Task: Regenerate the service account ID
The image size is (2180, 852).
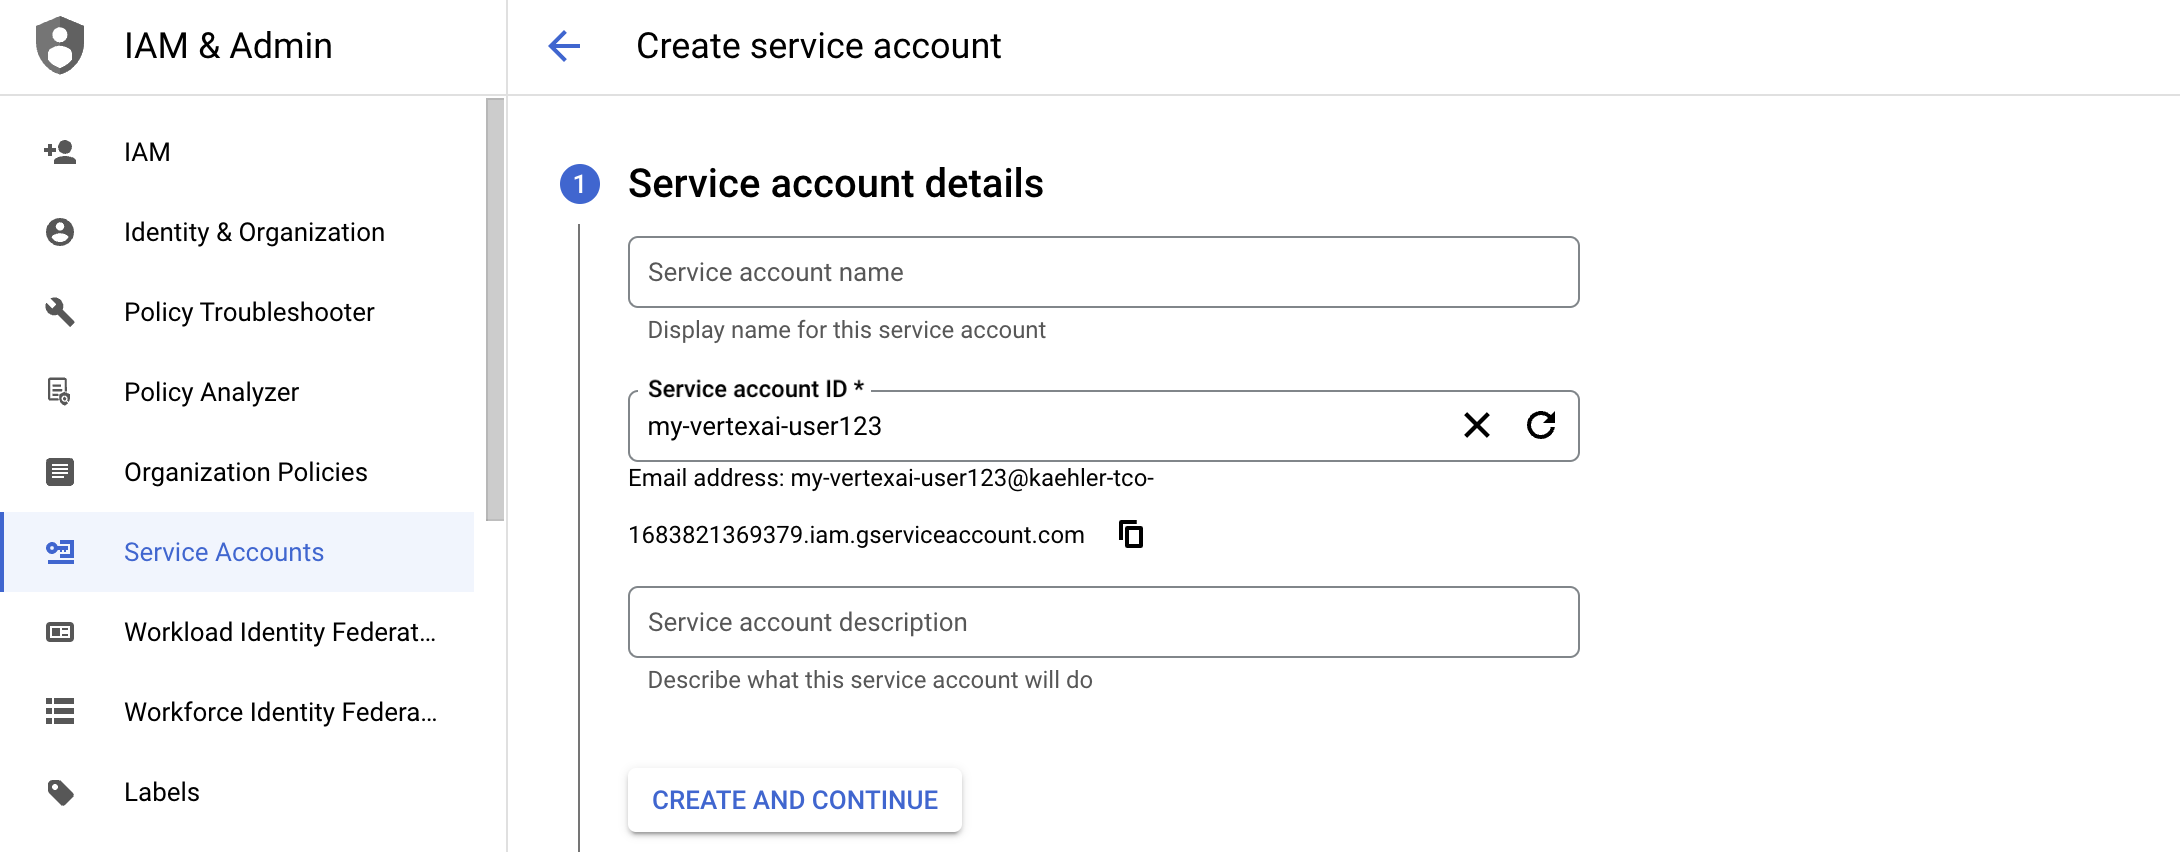Action: pyautogui.click(x=1541, y=425)
